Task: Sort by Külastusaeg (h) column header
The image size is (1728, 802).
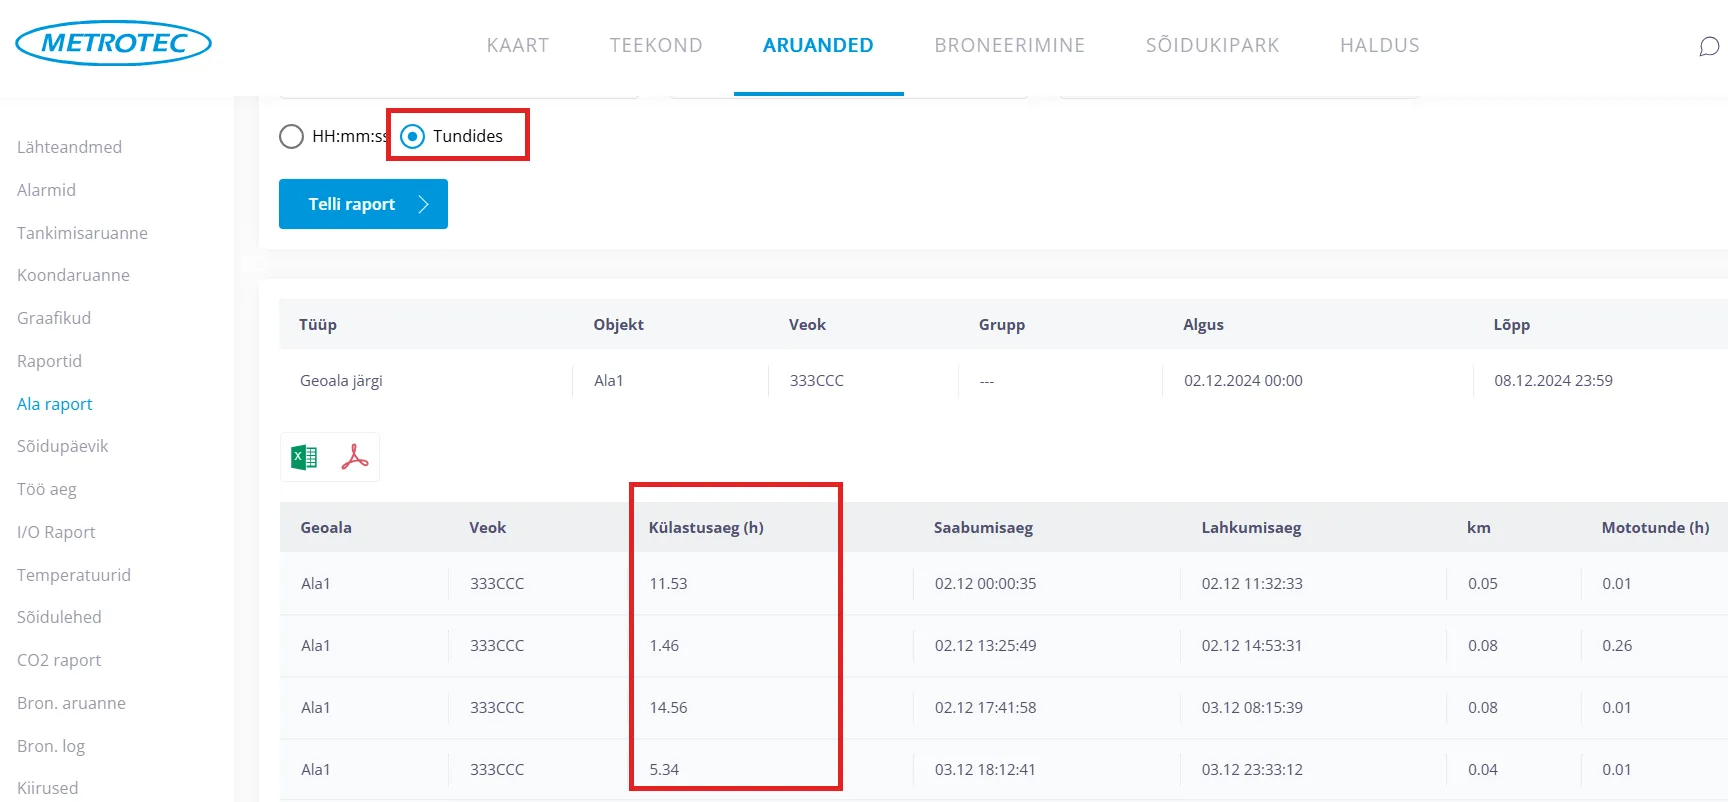Action: pyautogui.click(x=706, y=527)
